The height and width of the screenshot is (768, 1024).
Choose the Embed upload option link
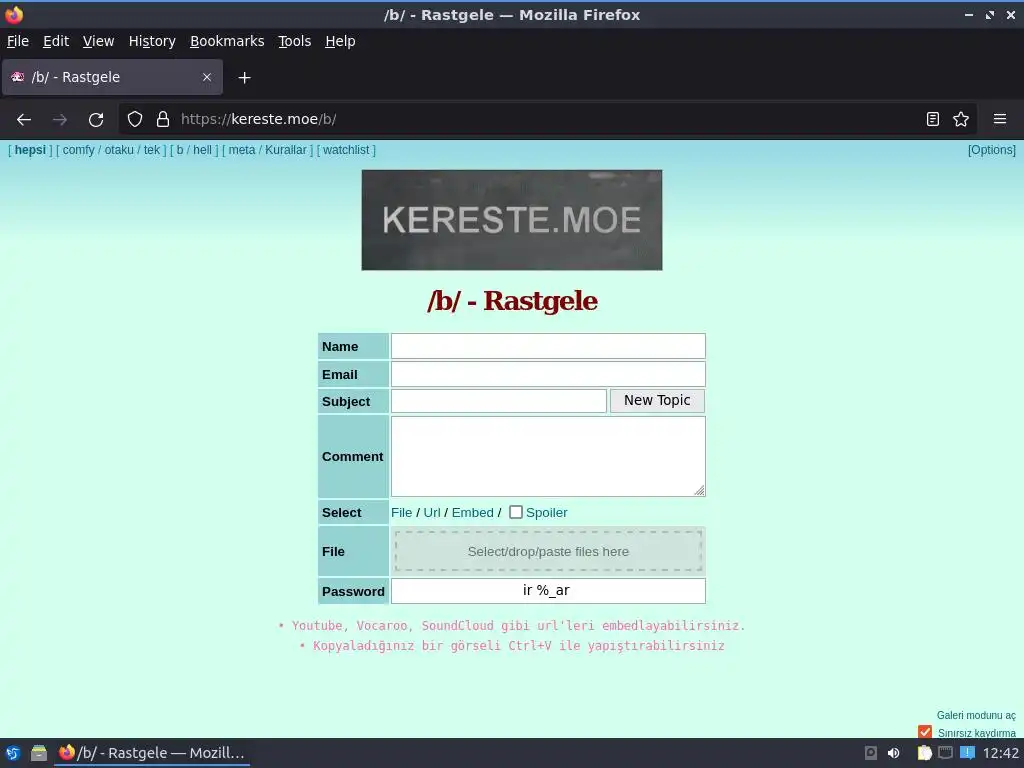473,513
